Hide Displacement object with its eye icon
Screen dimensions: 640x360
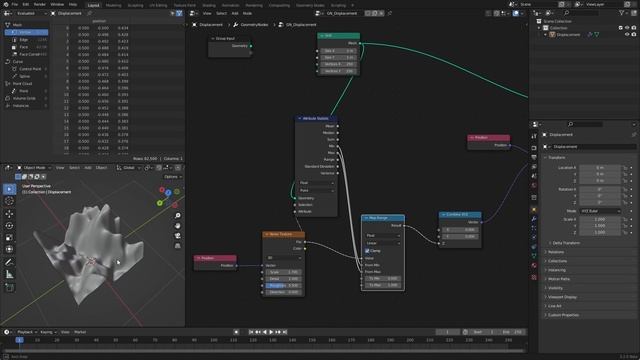tap(627, 35)
